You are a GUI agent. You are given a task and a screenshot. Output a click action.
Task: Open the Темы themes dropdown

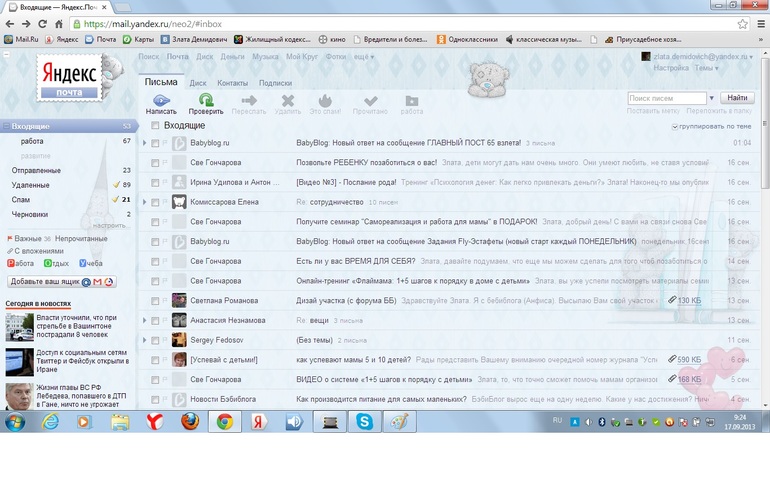[x=706, y=69]
